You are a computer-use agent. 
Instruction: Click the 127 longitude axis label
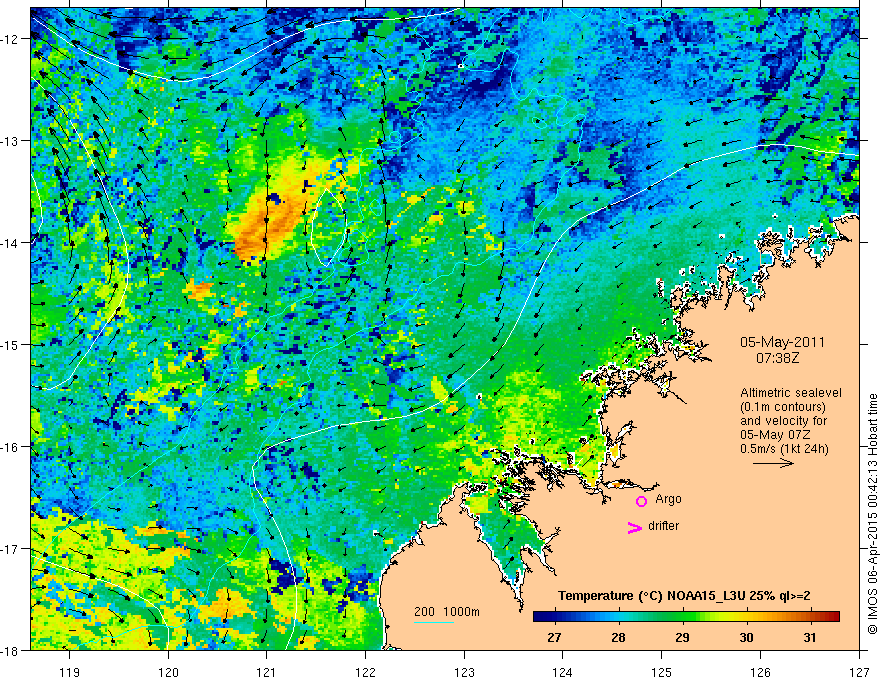point(859,672)
